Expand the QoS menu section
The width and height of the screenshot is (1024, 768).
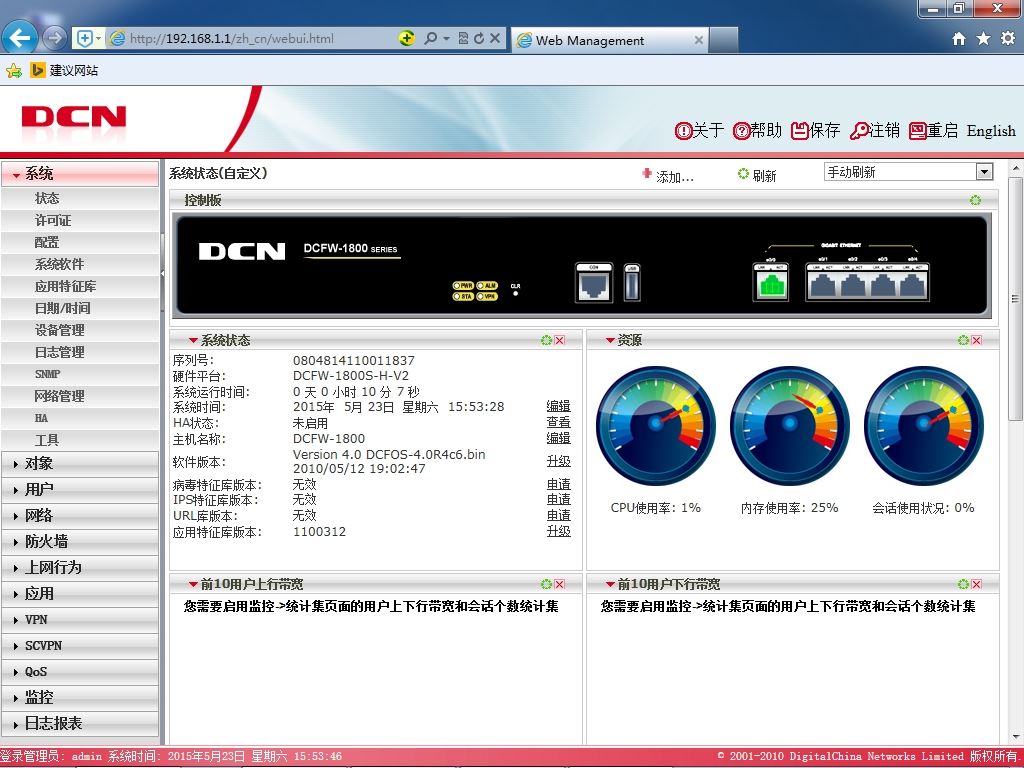(x=80, y=671)
